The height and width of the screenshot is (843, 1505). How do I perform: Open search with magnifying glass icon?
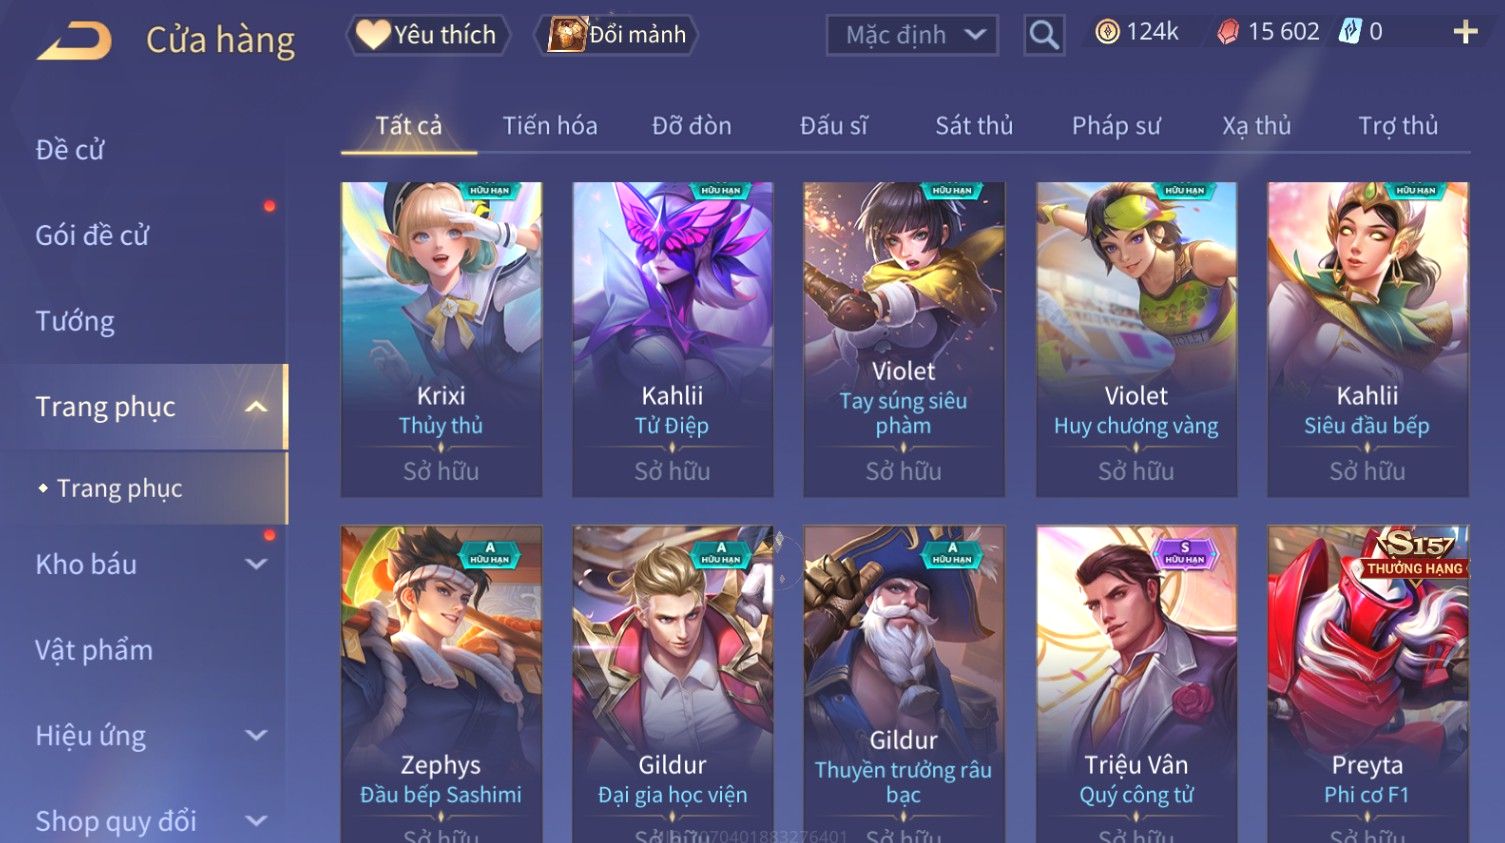[x=1044, y=36]
